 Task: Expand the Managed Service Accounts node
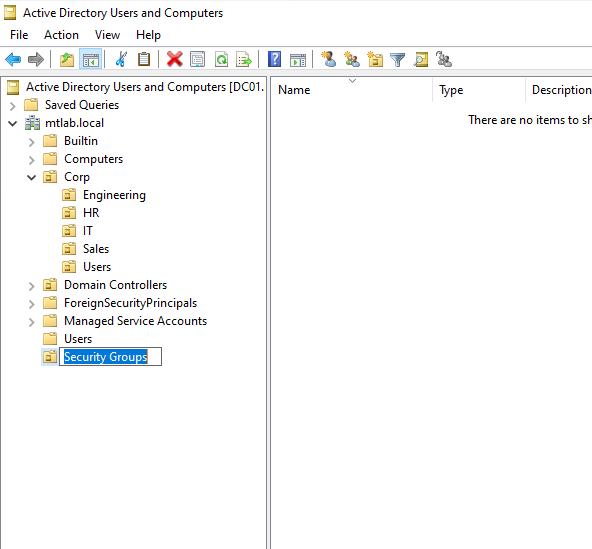tap(32, 322)
